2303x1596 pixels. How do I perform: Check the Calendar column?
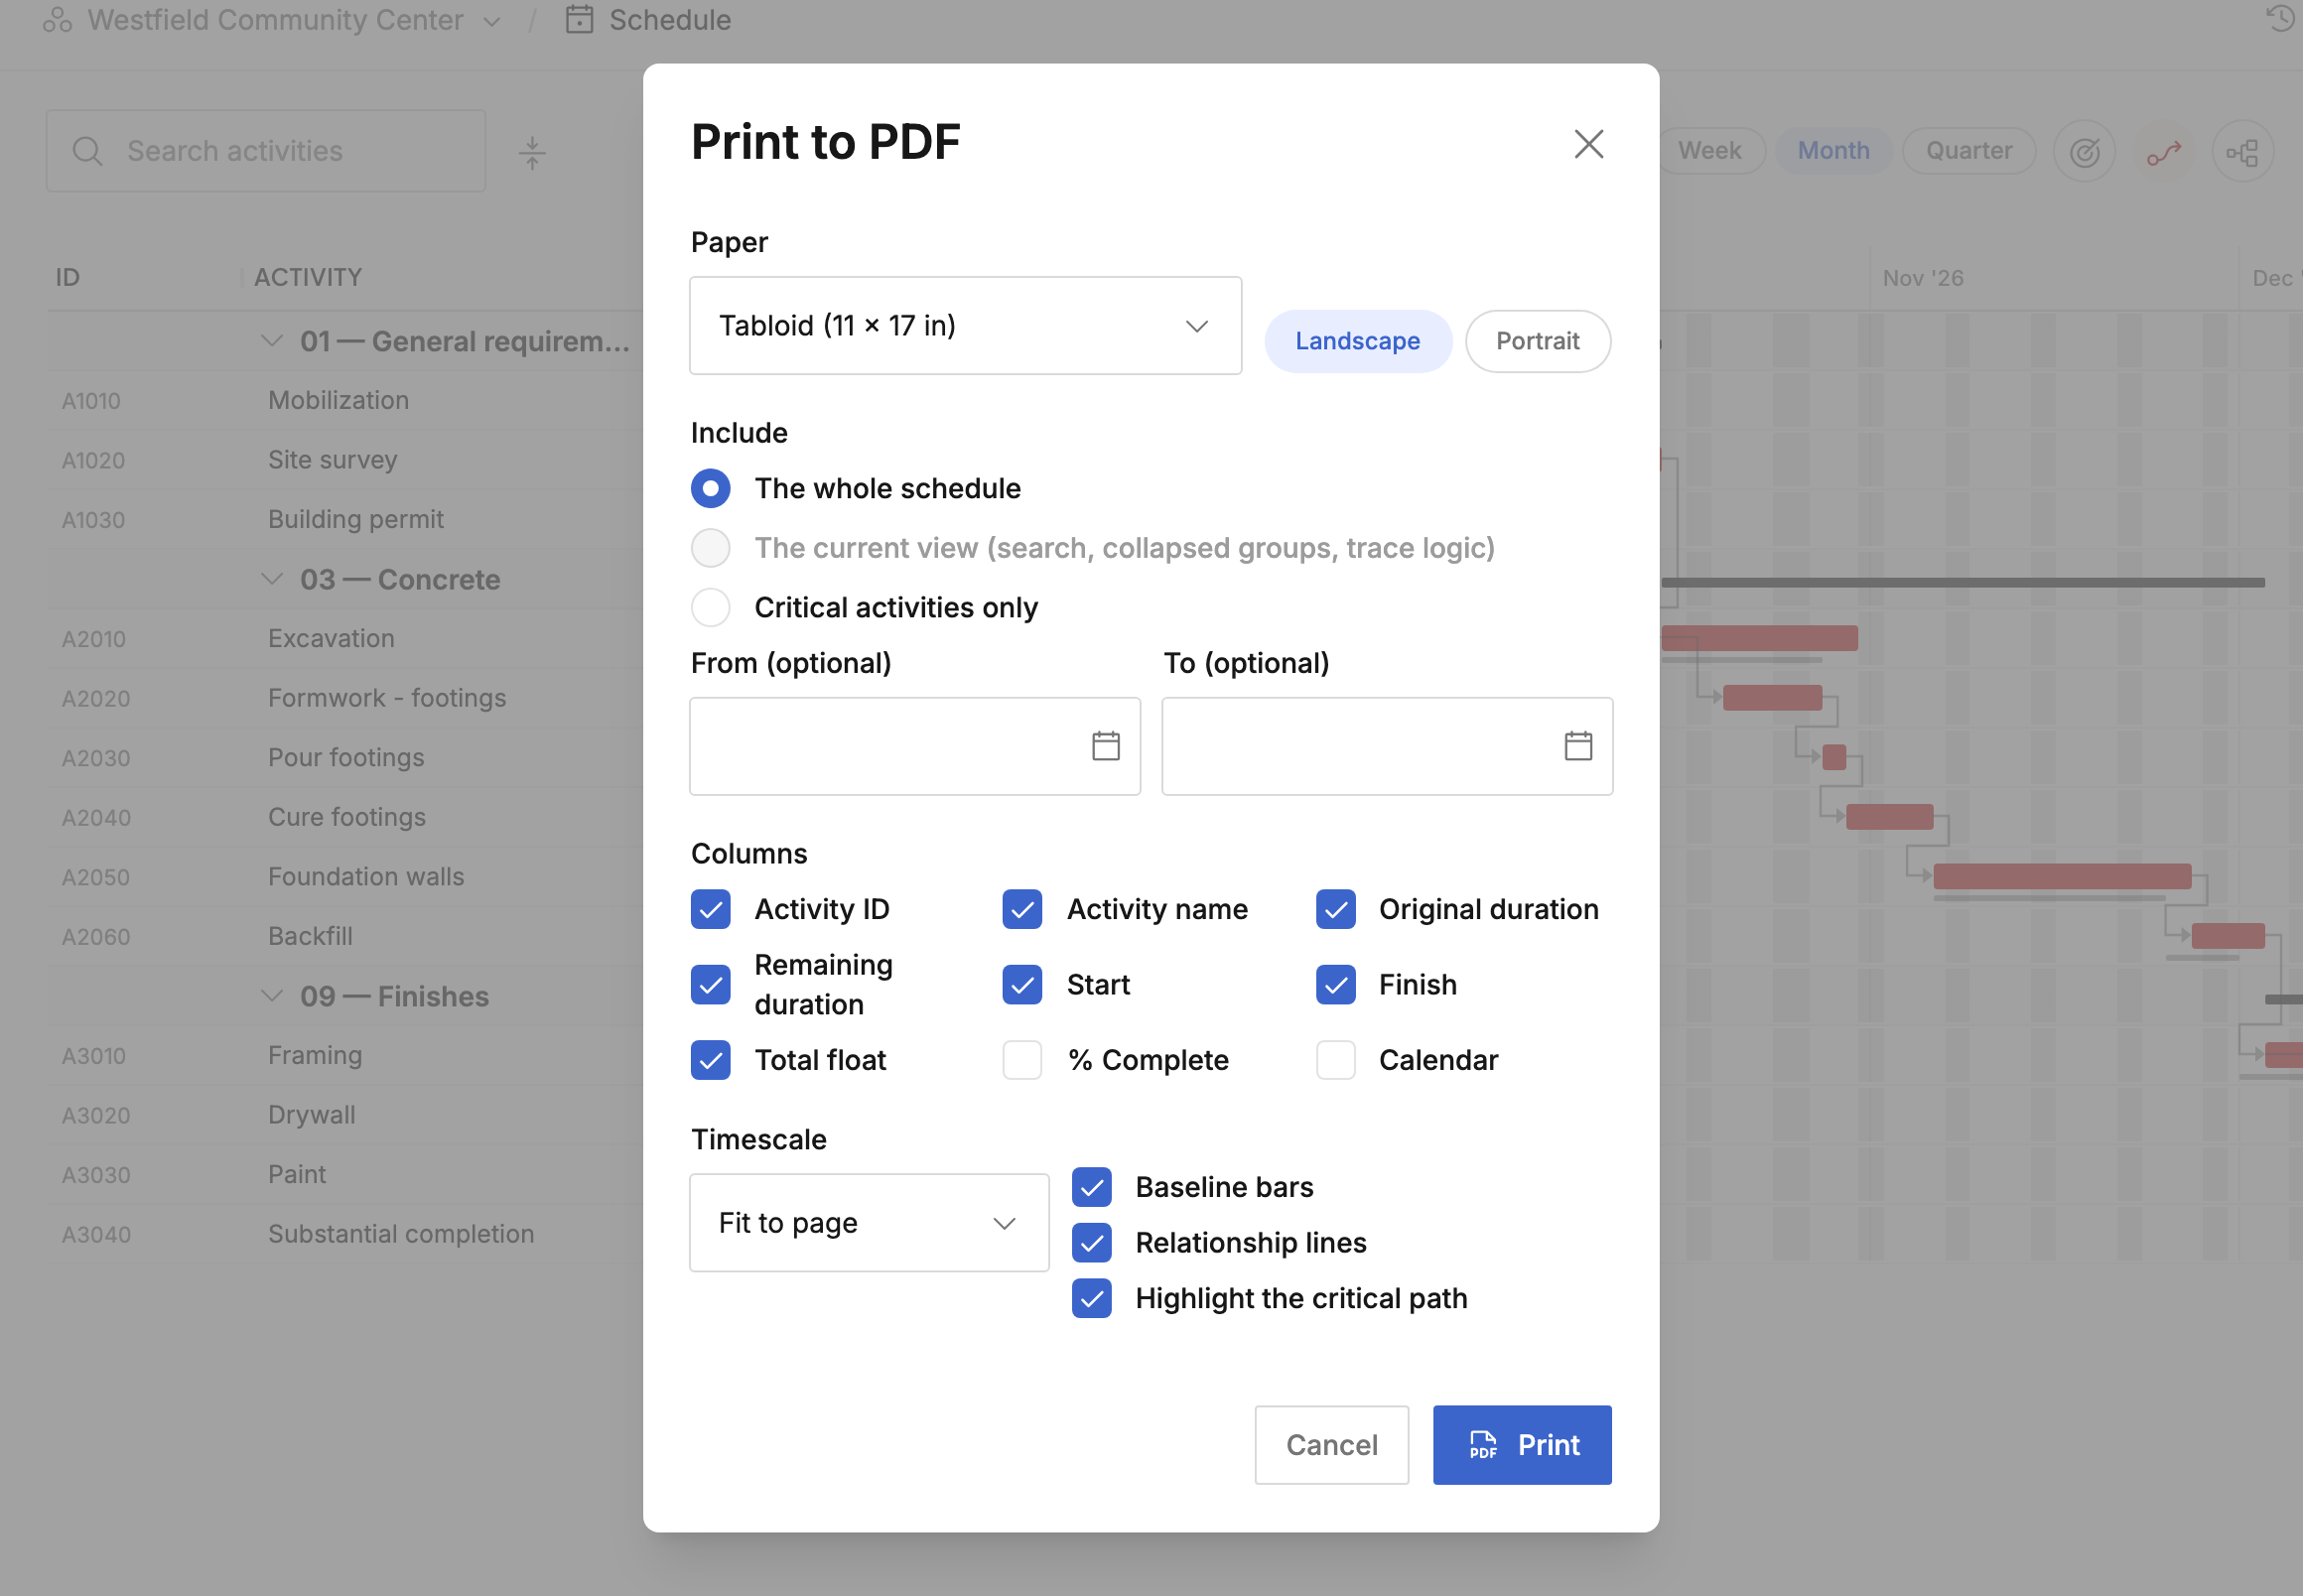[1335, 1060]
